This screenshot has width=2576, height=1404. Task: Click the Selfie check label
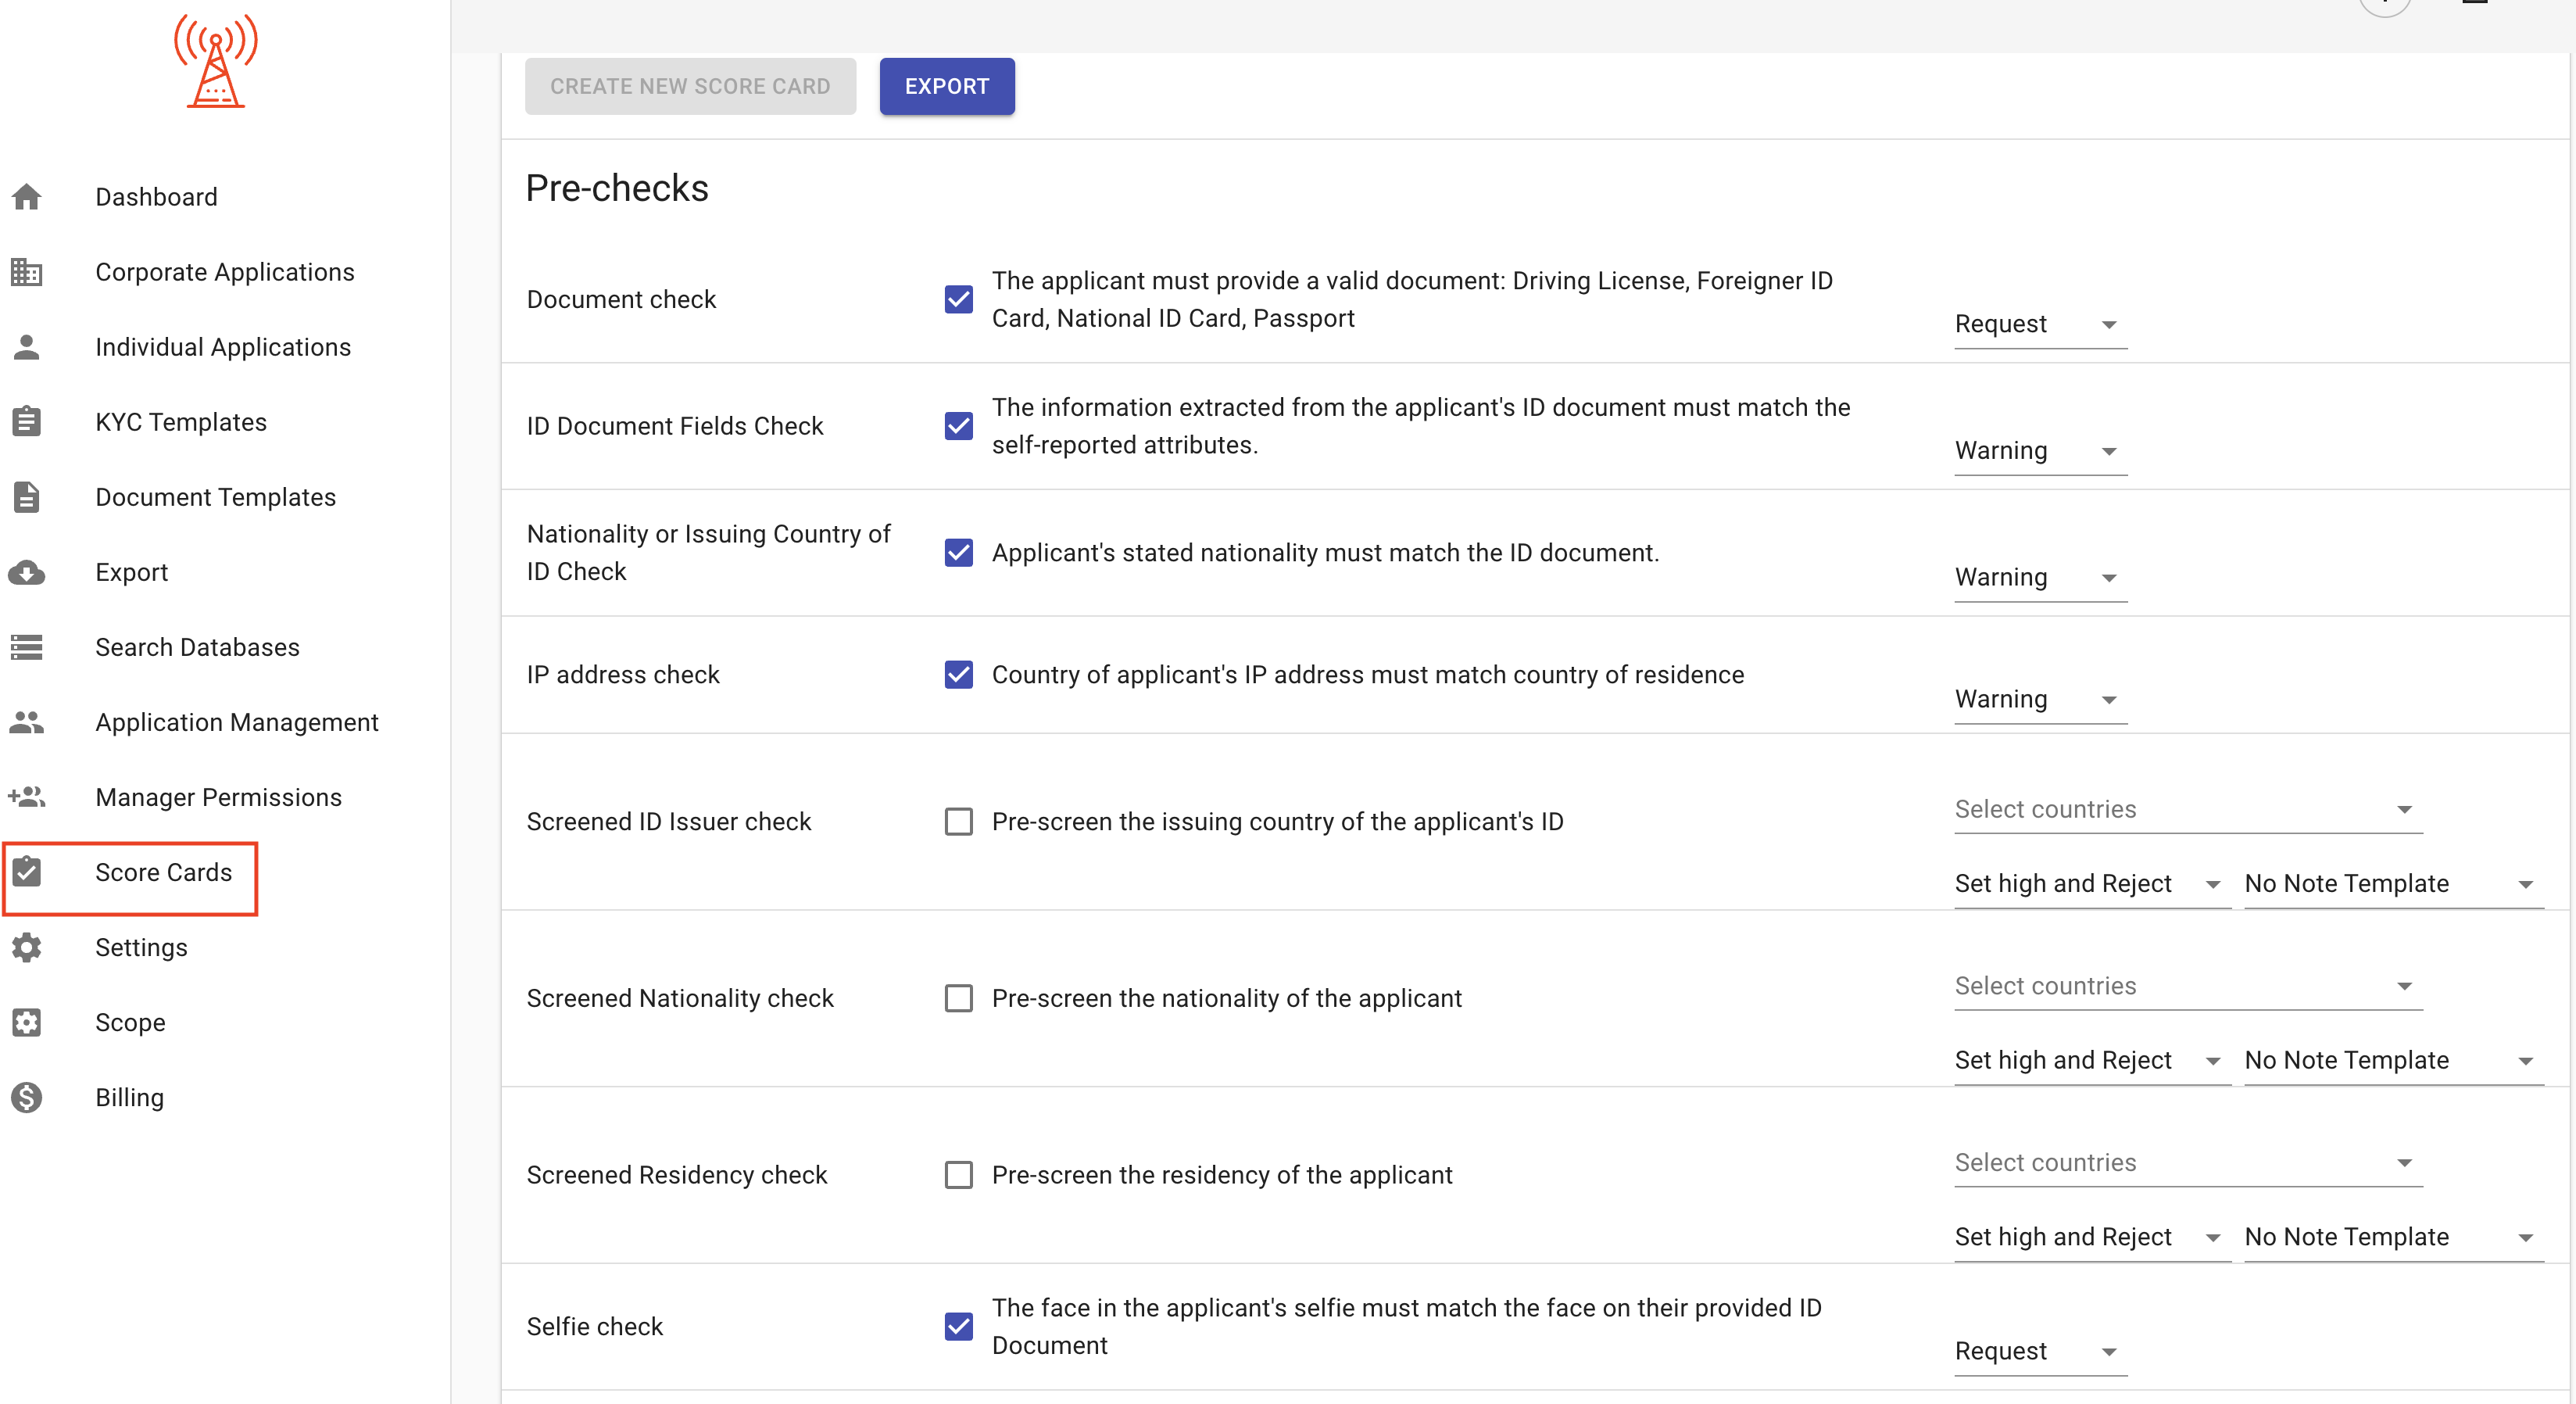click(x=595, y=1326)
